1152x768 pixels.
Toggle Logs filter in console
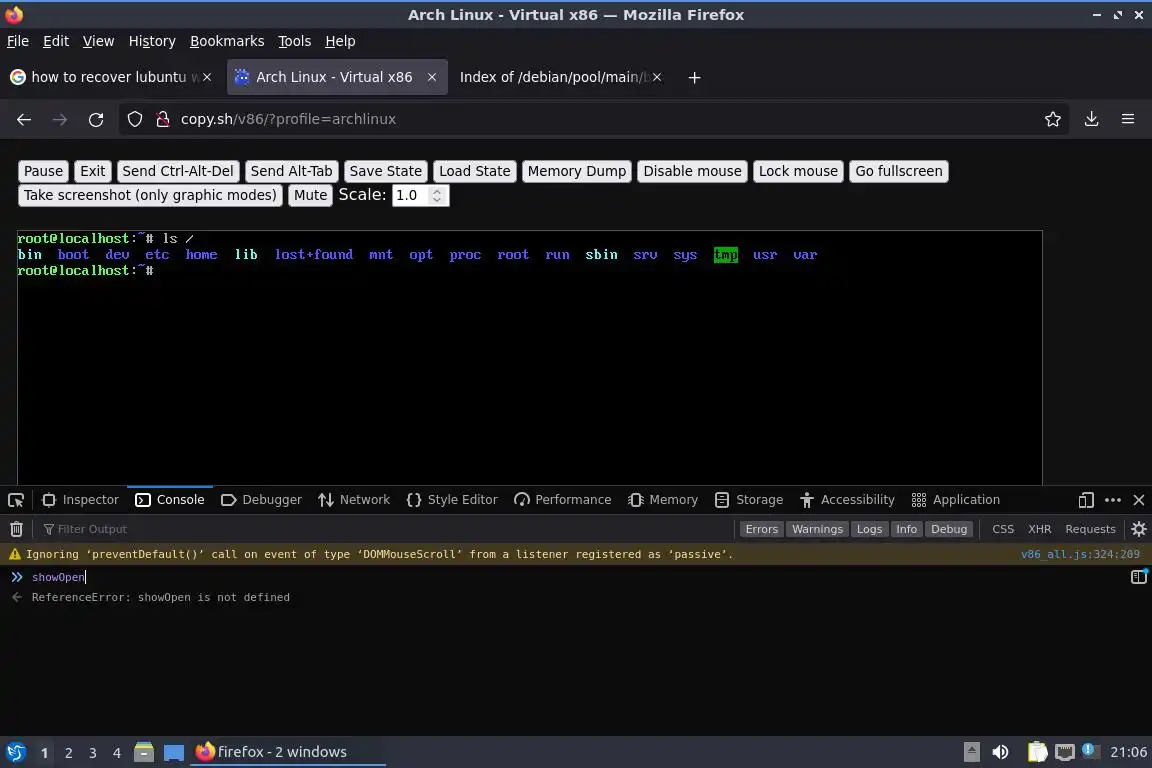(869, 529)
